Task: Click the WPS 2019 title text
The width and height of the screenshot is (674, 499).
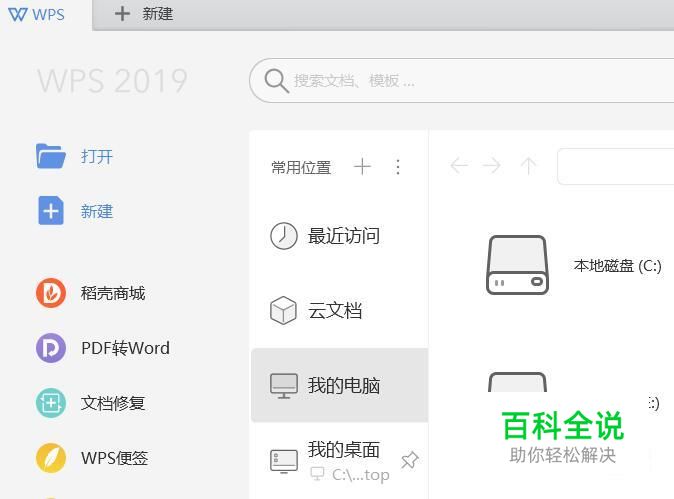Action: (x=113, y=80)
